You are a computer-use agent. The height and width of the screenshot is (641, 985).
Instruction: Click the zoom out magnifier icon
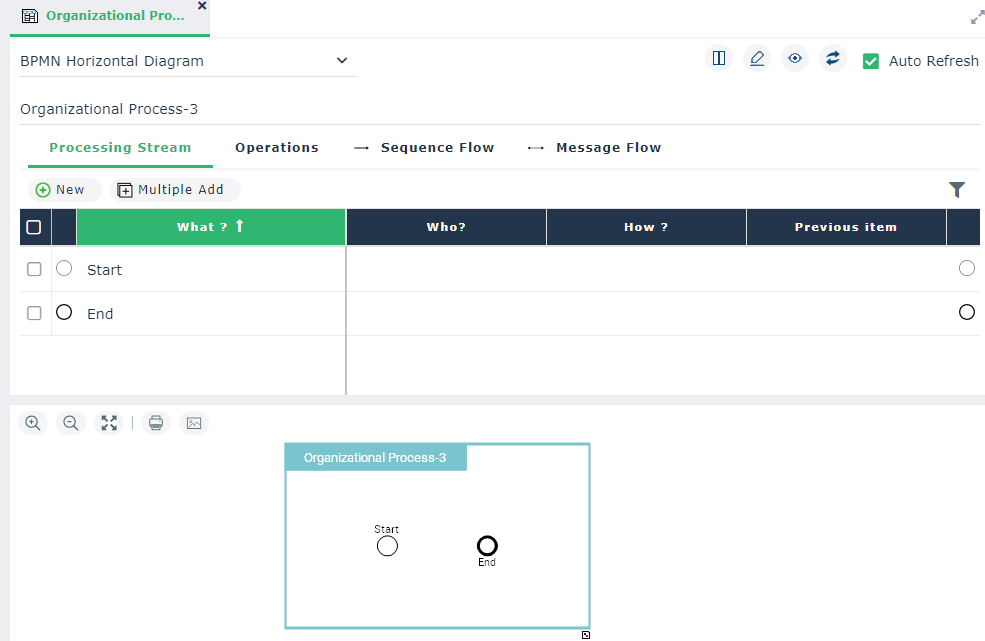pos(71,423)
